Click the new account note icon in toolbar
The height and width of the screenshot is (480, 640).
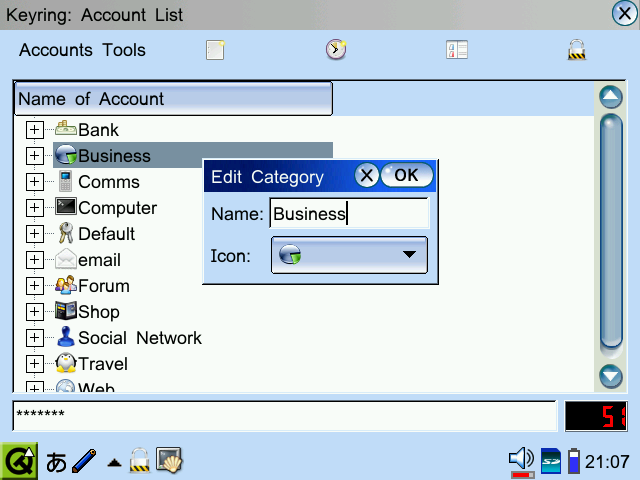(x=215, y=50)
